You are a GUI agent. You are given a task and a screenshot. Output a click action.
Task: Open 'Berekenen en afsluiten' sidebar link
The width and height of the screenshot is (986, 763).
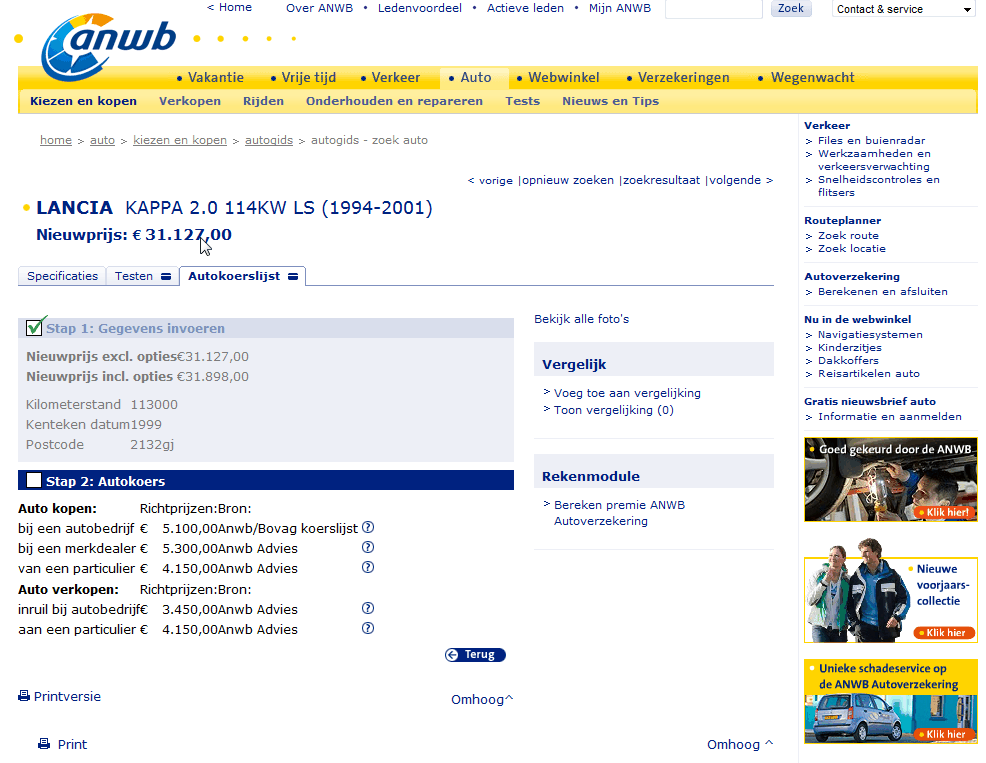pos(882,291)
